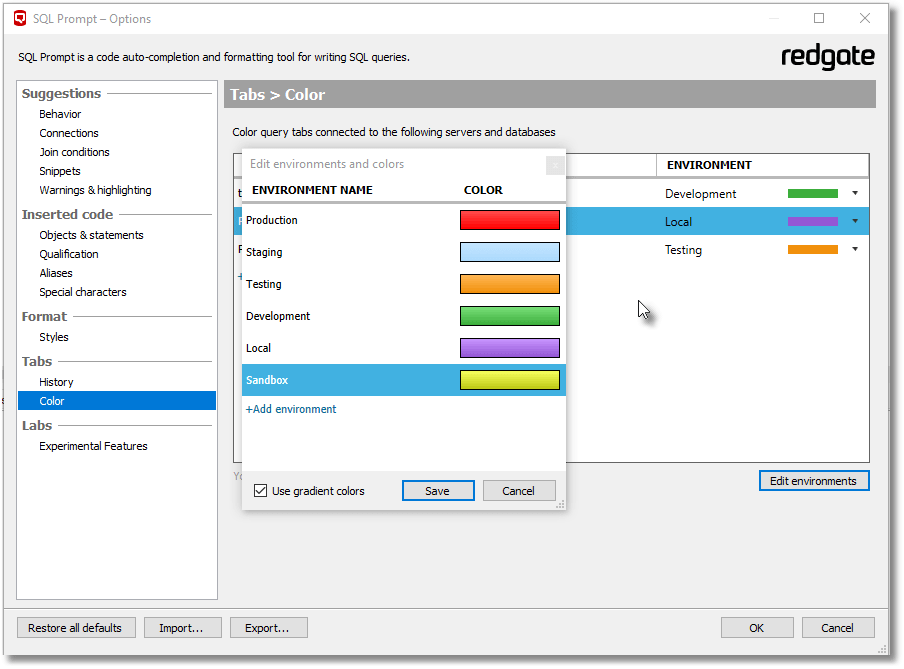Close the Edit environments popup
904x669 pixels.
555,165
